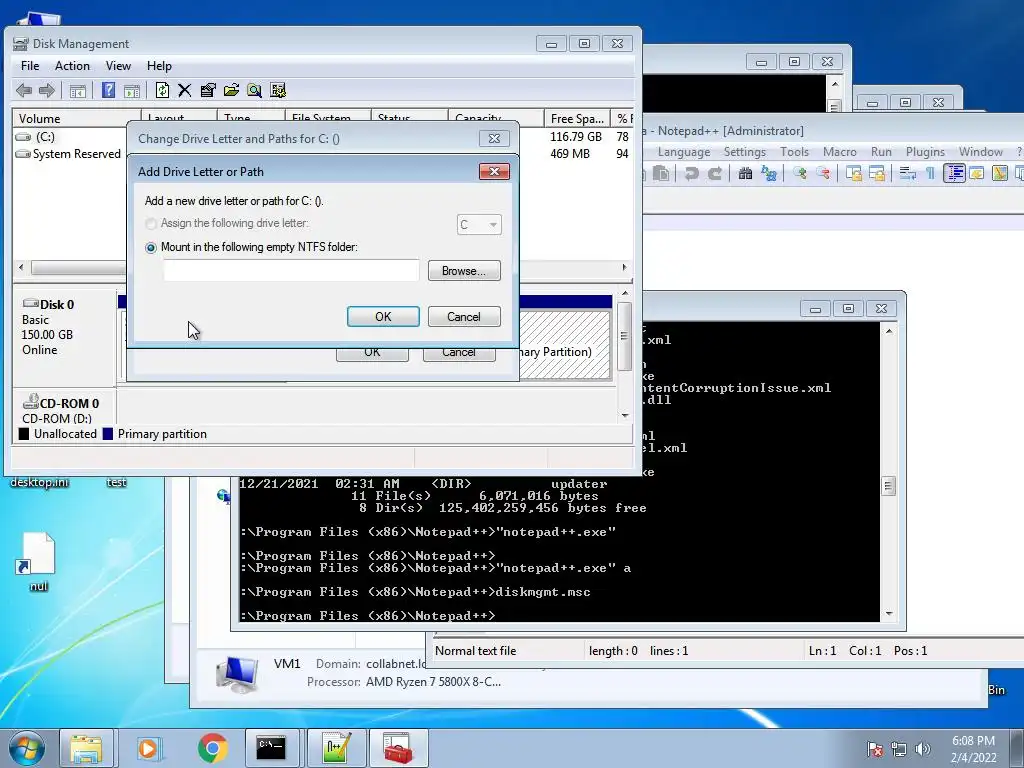This screenshot has width=1024, height=768.
Task: Click the black X Delete toolbar icon
Action: click(x=185, y=90)
